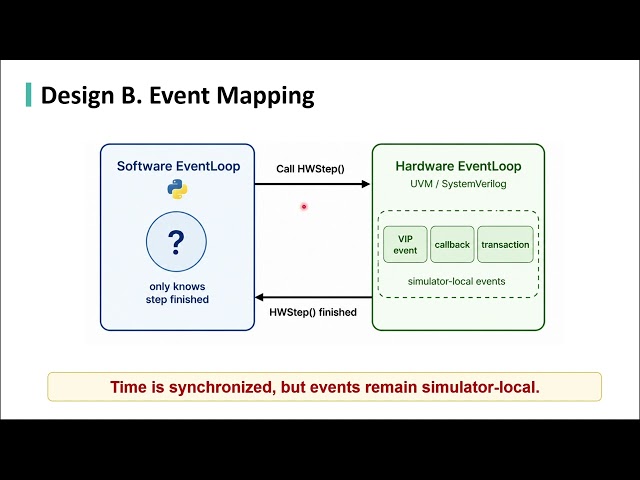Click the 'Software EventLoop' heading
Image resolution: width=640 pixels, height=480 pixels.
[178, 166]
